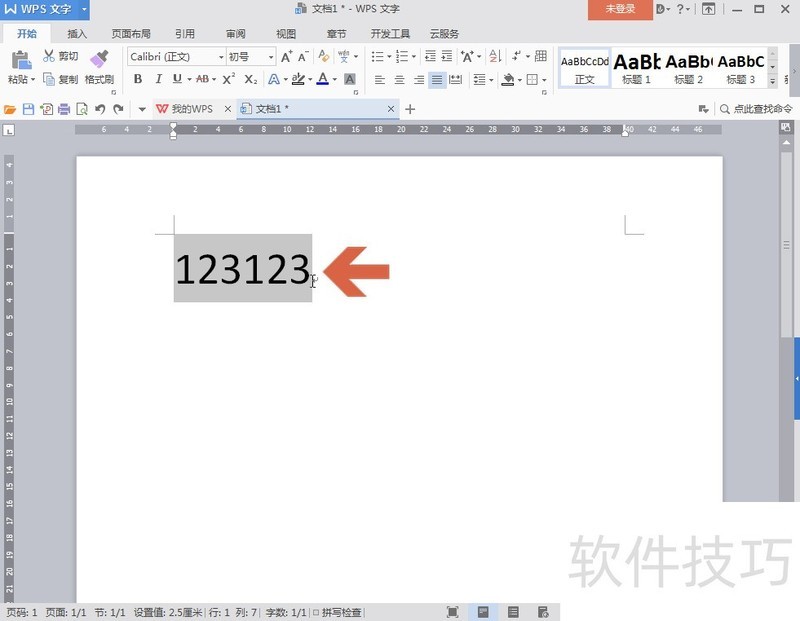800x621 pixels.
Task: Increase font size with A+ icon
Action: tap(287, 57)
